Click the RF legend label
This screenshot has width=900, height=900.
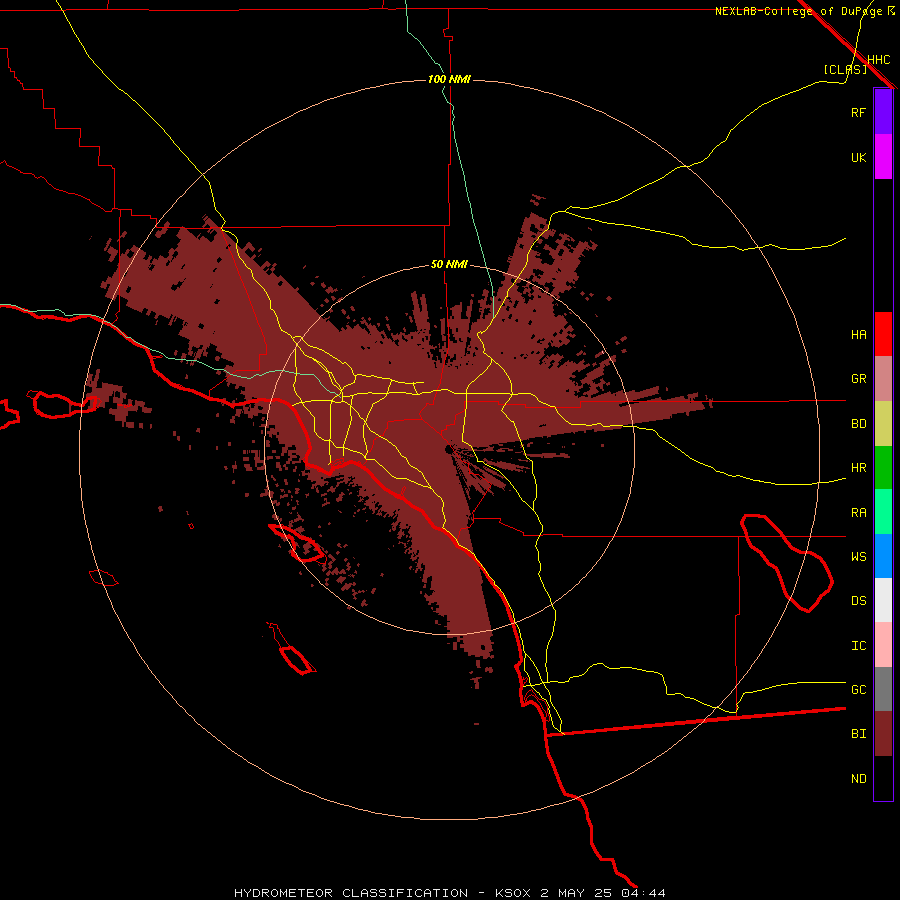[x=858, y=112]
